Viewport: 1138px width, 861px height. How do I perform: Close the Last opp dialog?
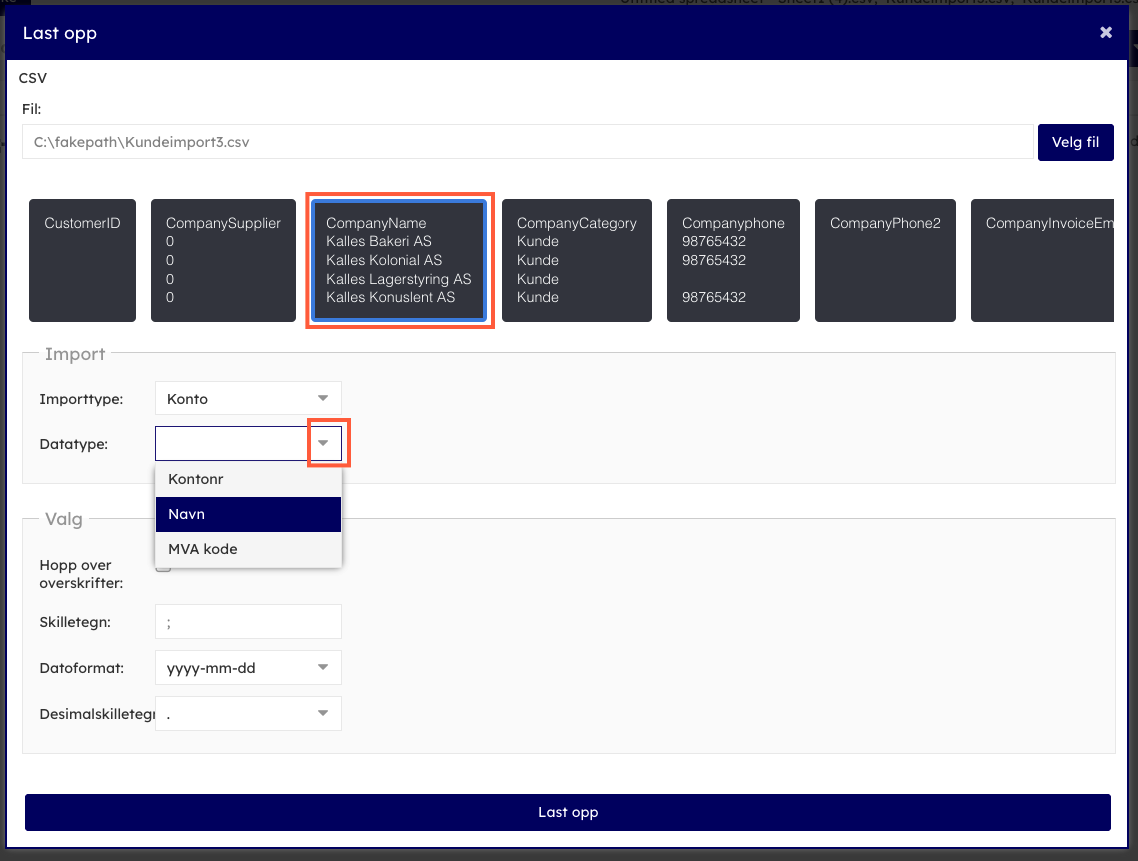[1105, 33]
